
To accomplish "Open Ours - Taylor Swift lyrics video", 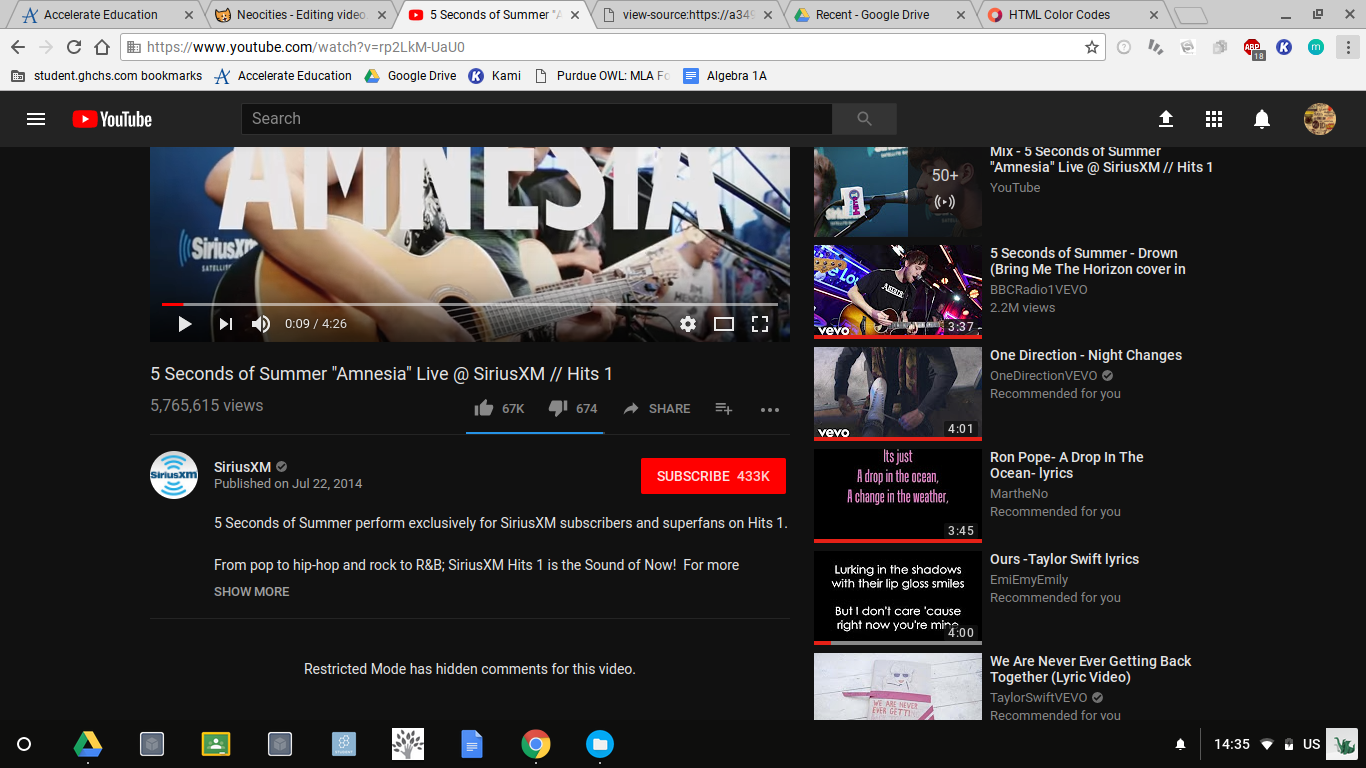I will (1065, 559).
